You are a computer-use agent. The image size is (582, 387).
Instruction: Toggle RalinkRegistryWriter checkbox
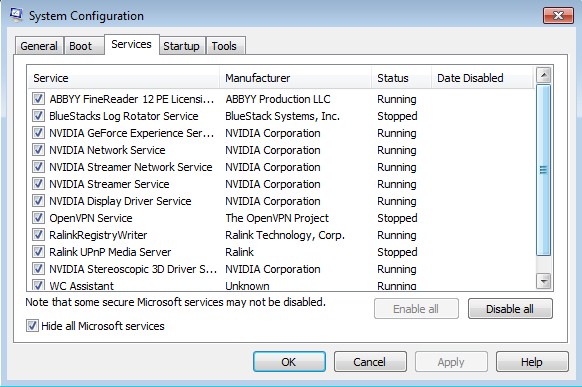tap(38, 235)
